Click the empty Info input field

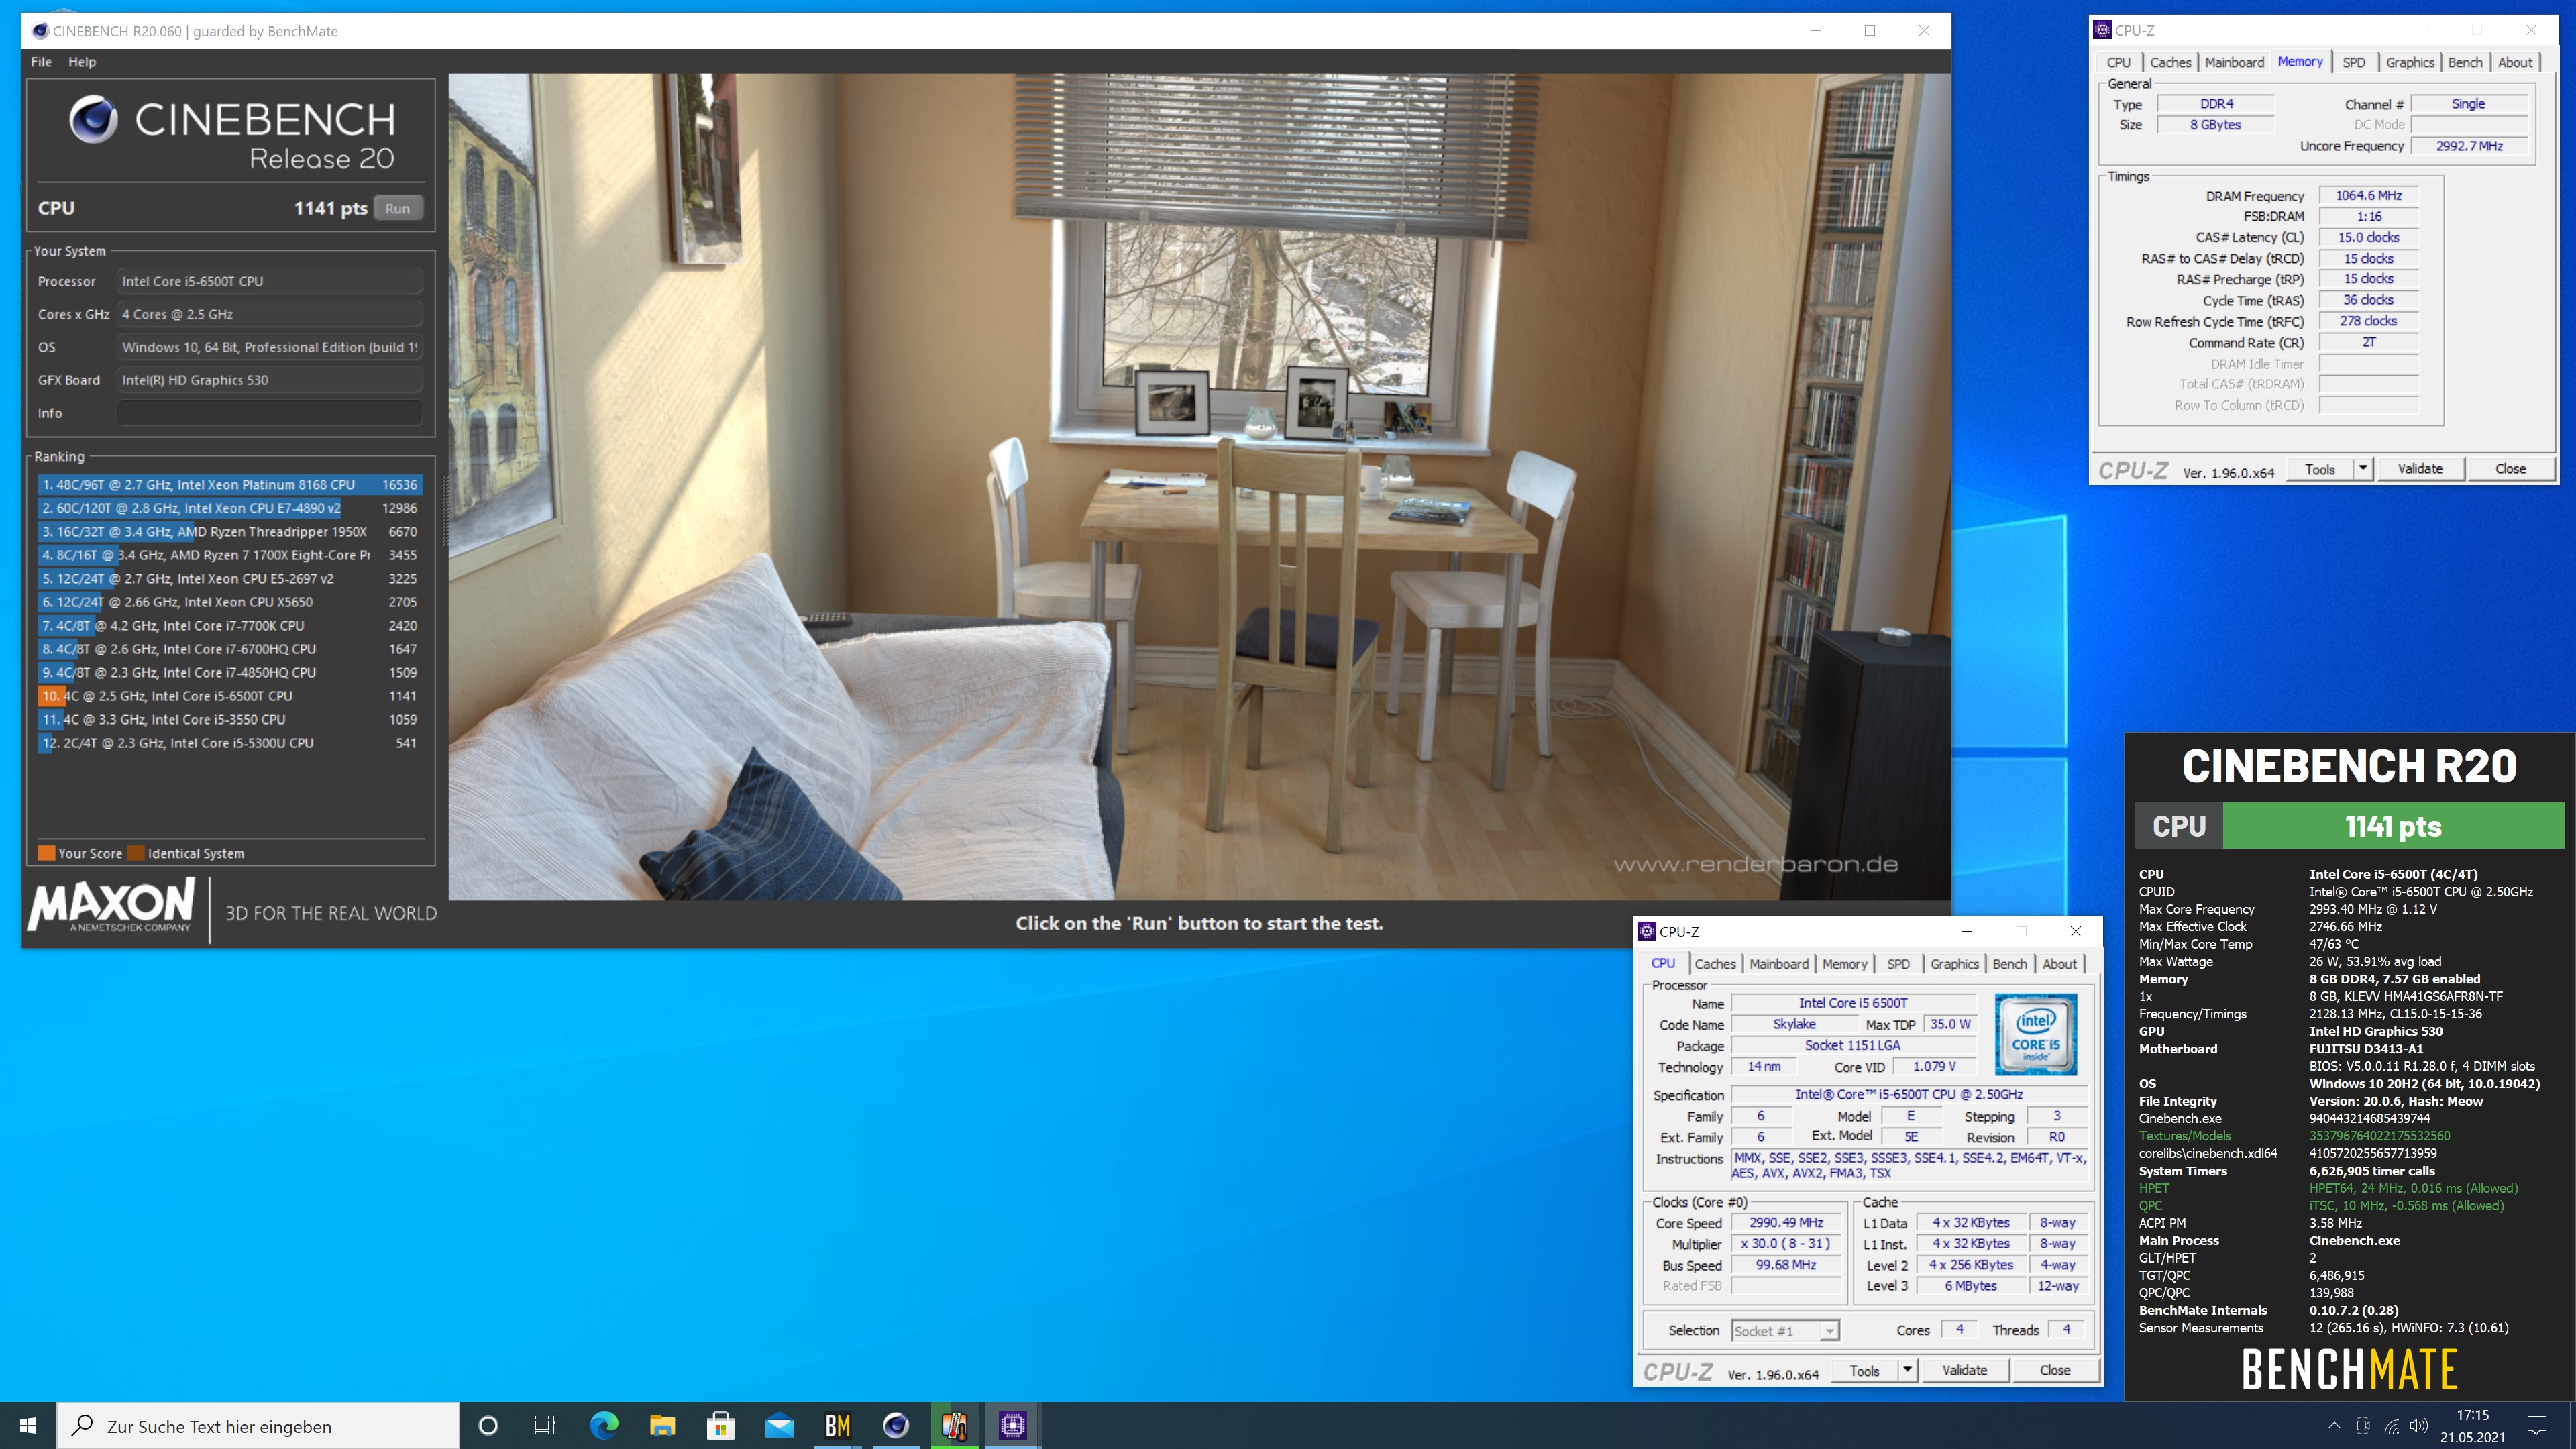(269, 413)
